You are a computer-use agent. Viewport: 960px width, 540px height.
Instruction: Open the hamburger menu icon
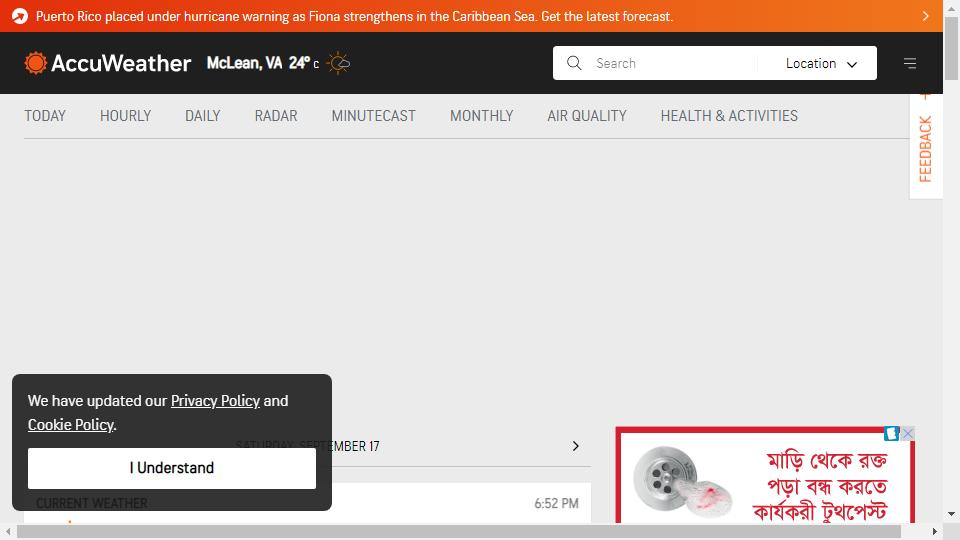tap(910, 63)
